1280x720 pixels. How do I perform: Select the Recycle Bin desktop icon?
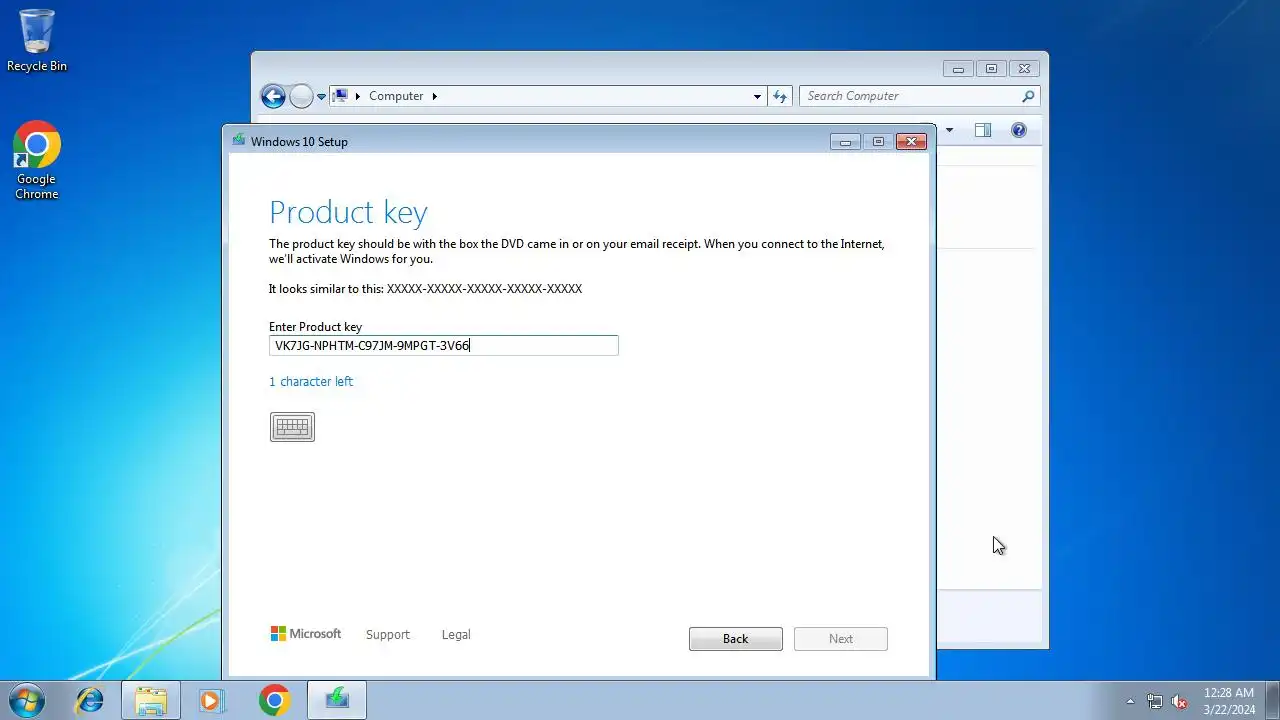37,40
